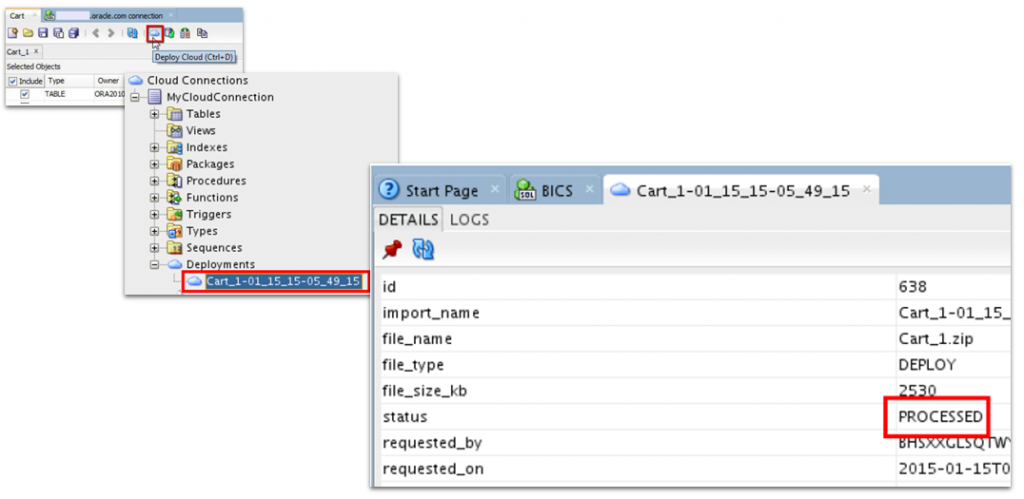Collapse the Deployments node

pos(155,264)
